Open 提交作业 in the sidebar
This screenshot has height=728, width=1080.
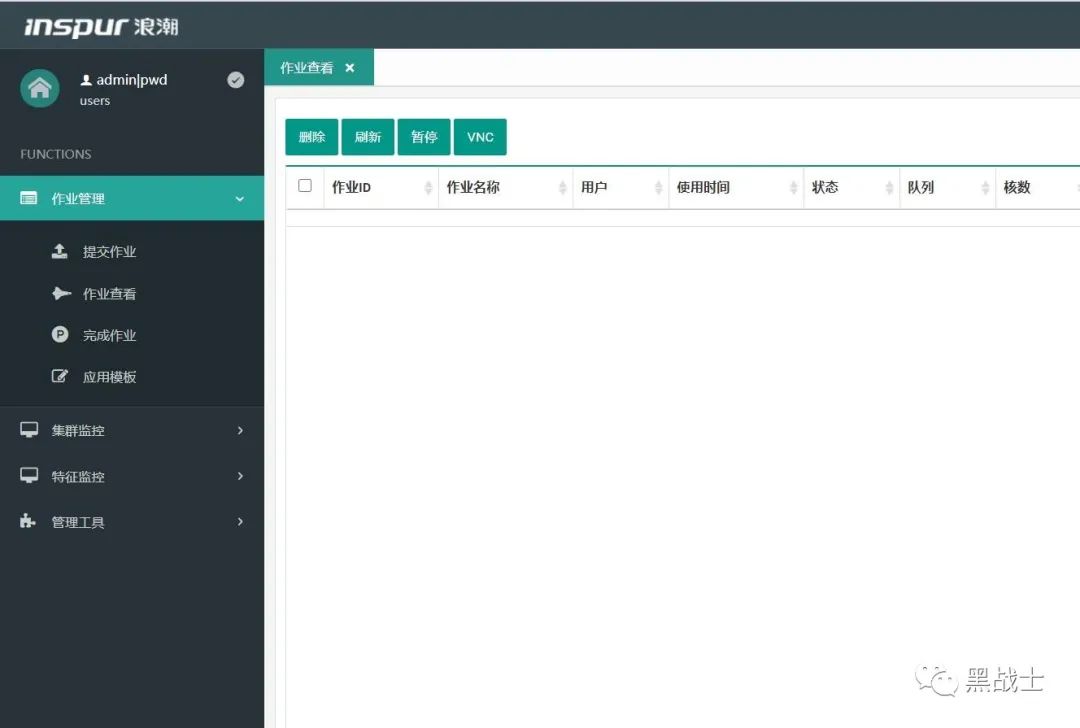tap(110, 252)
